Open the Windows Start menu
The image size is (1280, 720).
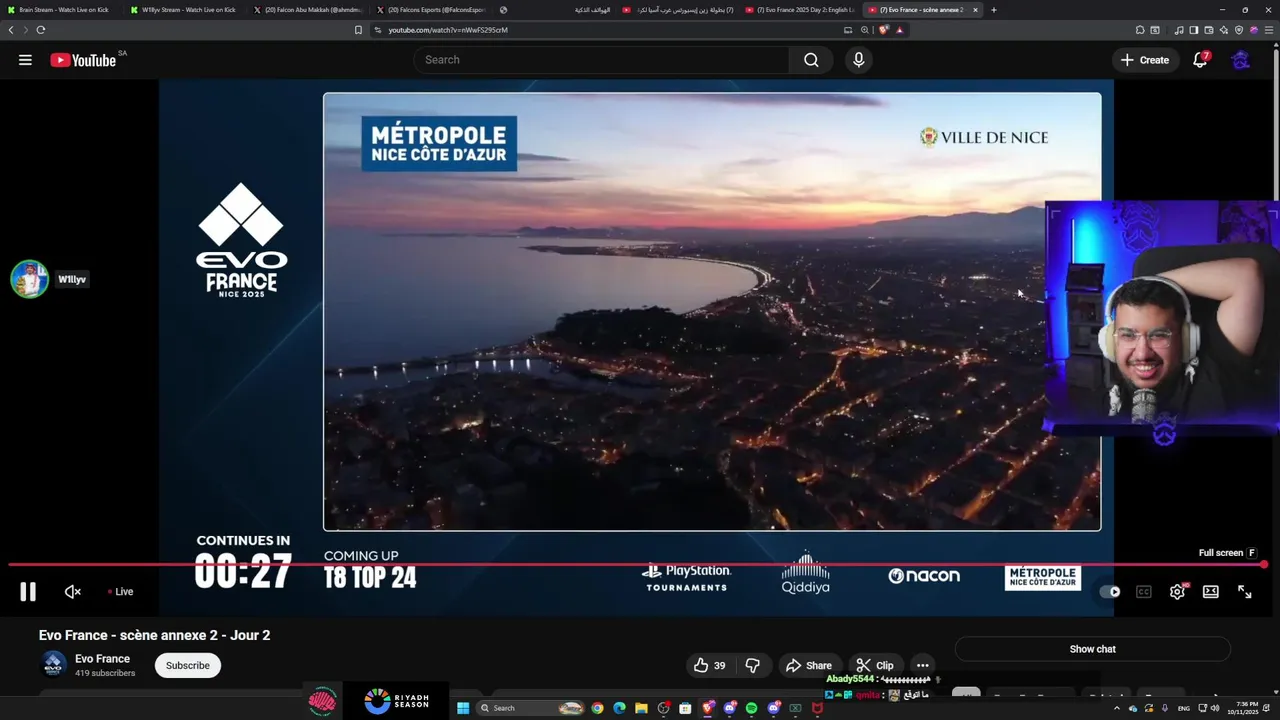point(463,708)
